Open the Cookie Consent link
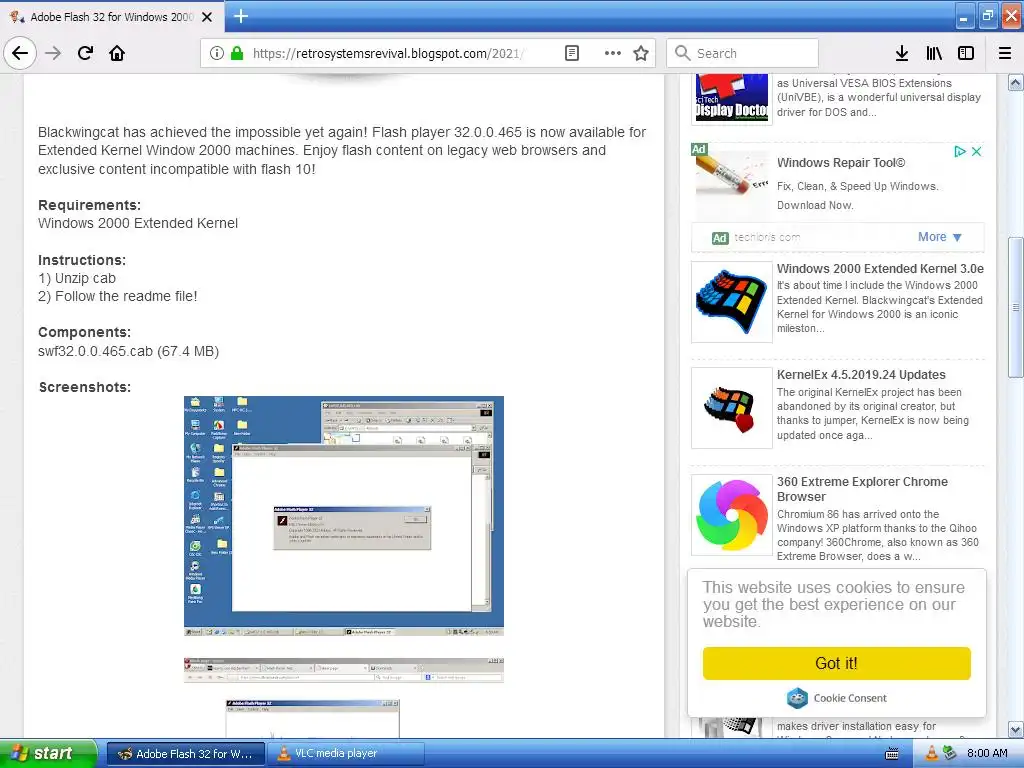Viewport: 1024px width, 768px height. pyautogui.click(x=850, y=698)
